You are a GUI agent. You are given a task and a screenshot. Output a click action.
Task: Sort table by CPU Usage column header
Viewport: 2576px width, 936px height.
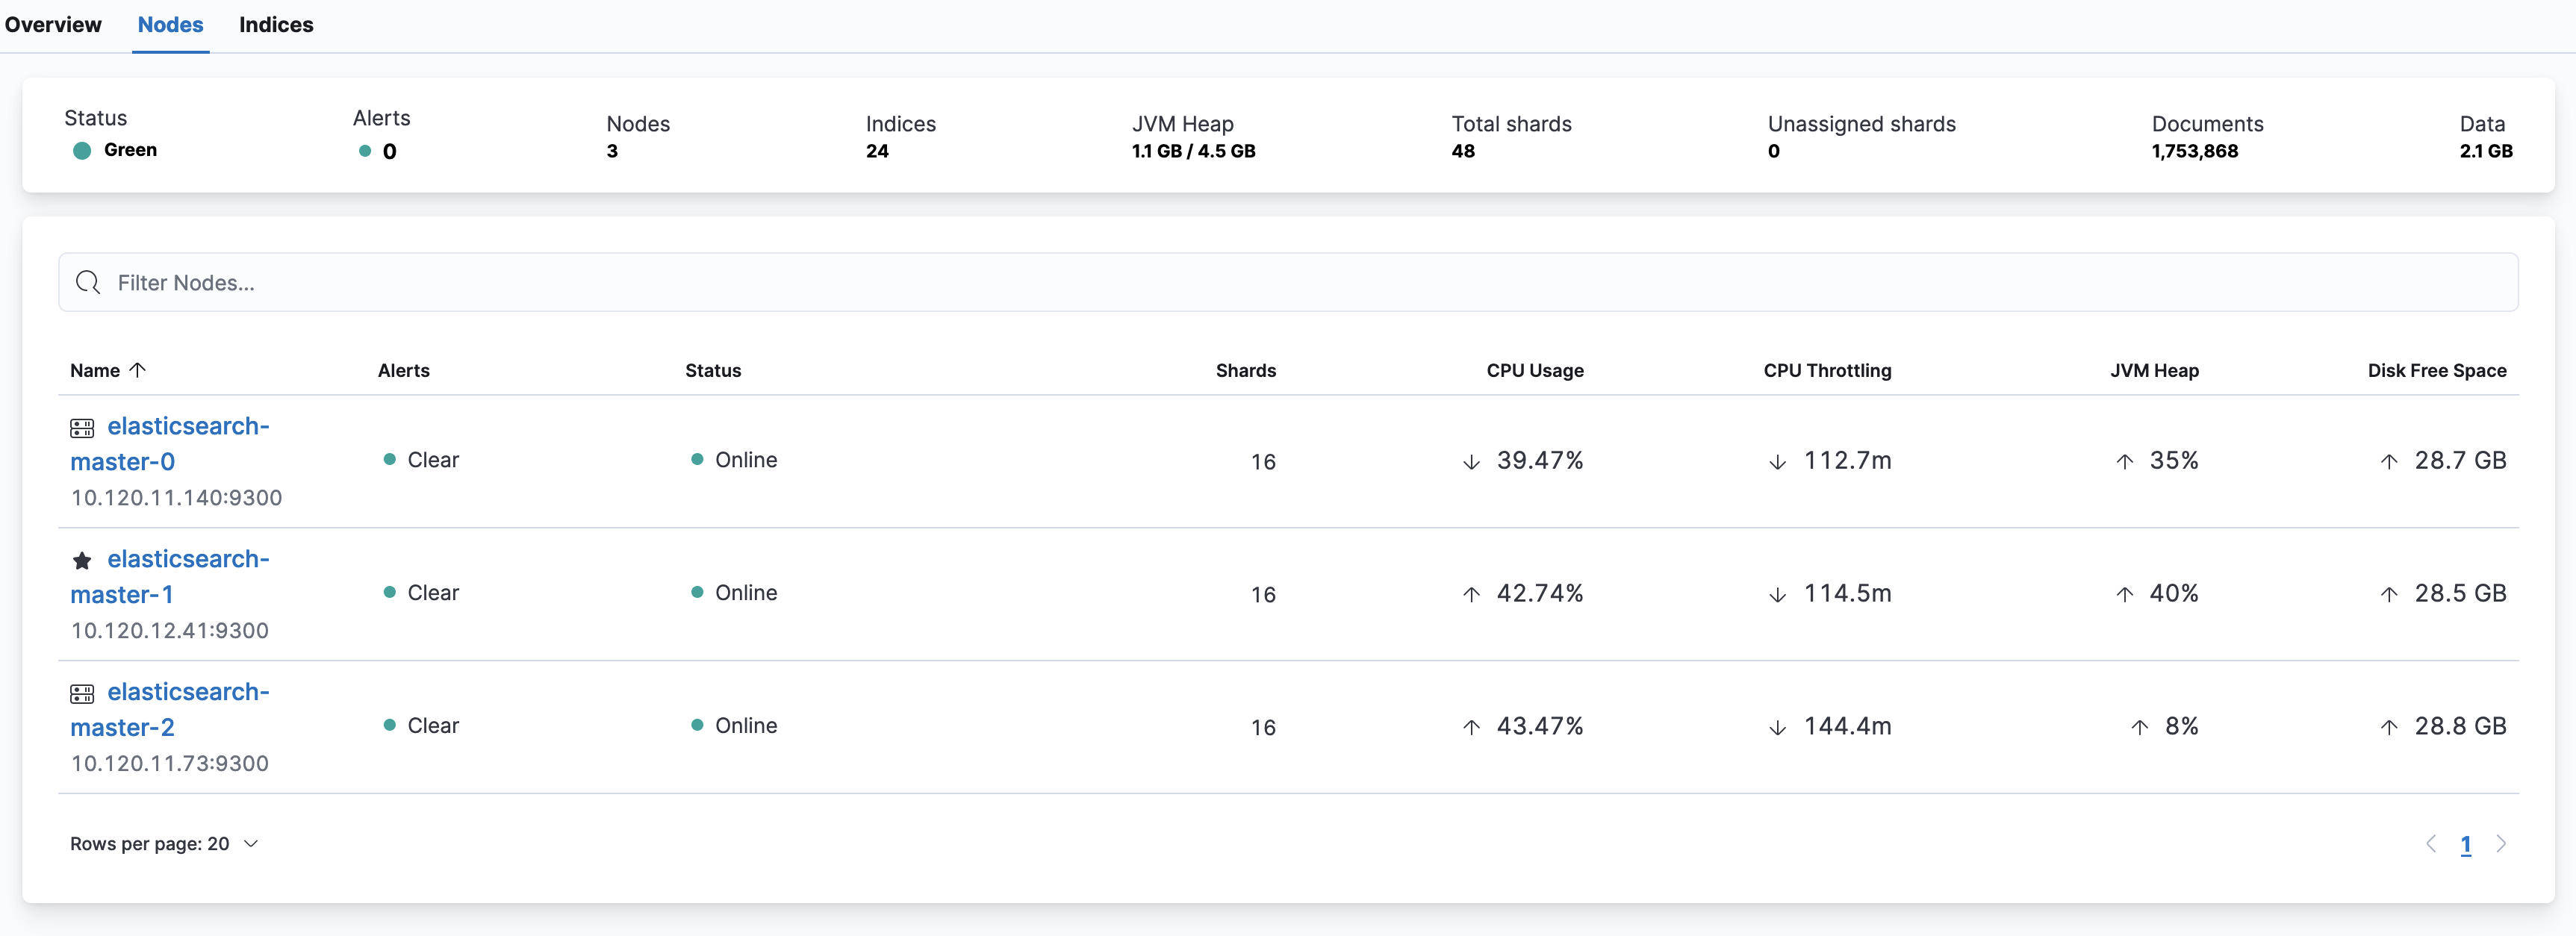(1534, 371)
